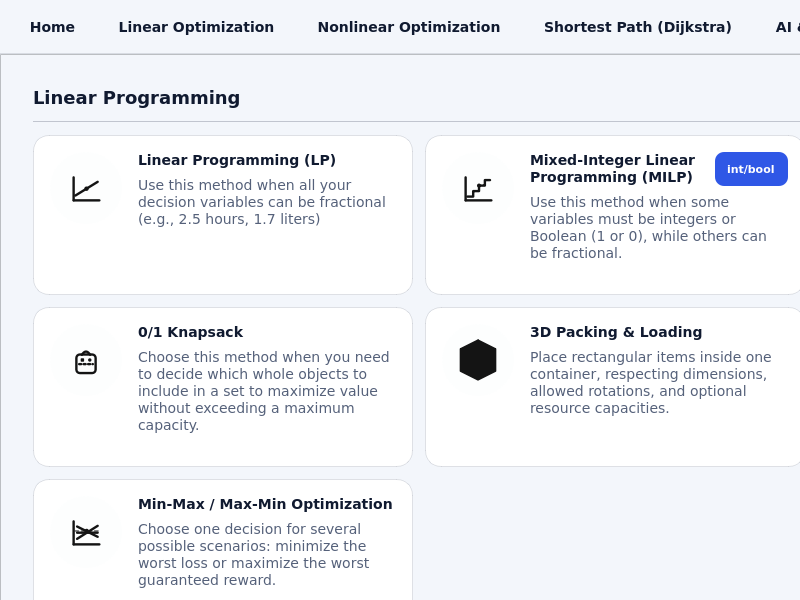Open the Nonlinear Optimization menu
Viewport: 800px width, 600px height.
click(409, 27)
